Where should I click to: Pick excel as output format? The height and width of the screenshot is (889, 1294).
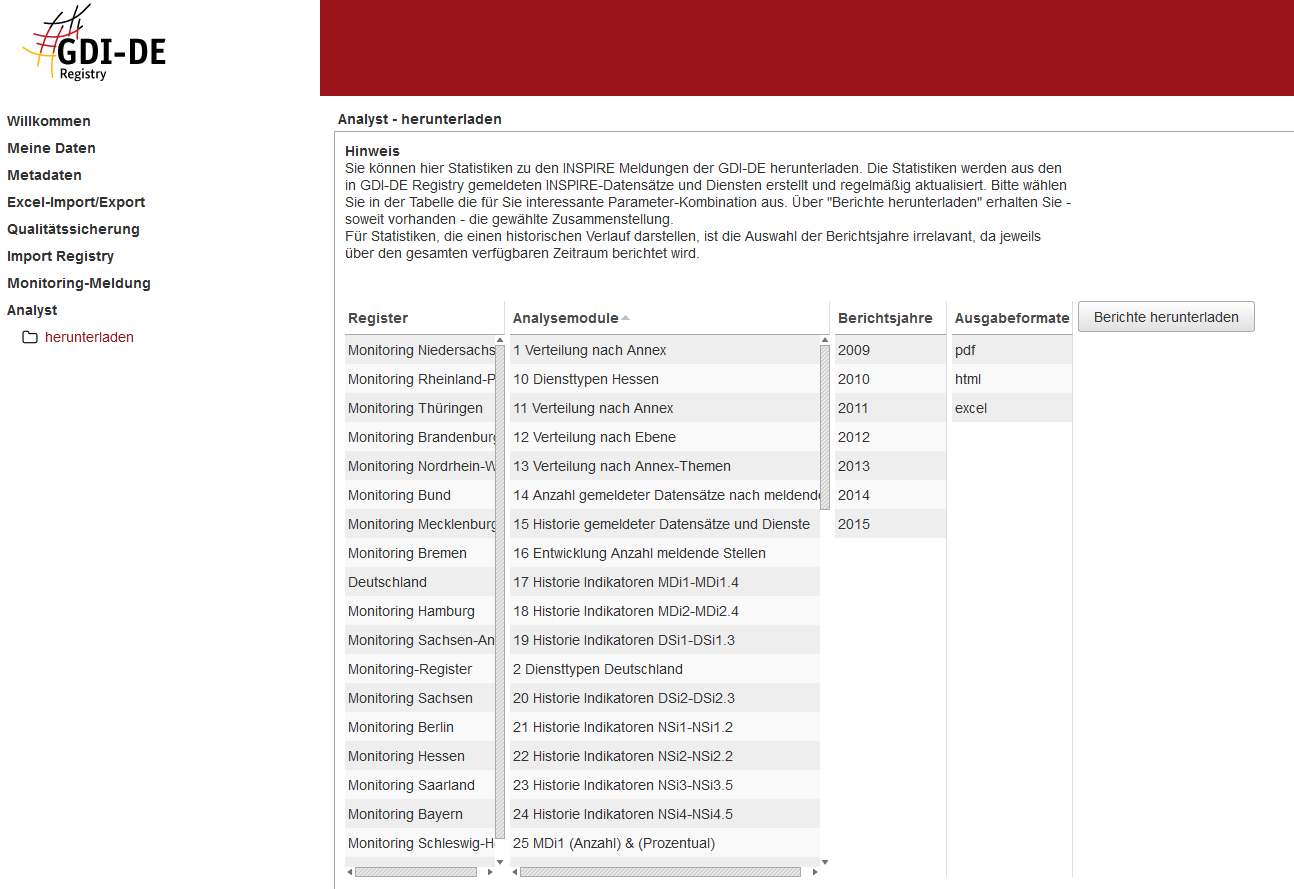971,408
